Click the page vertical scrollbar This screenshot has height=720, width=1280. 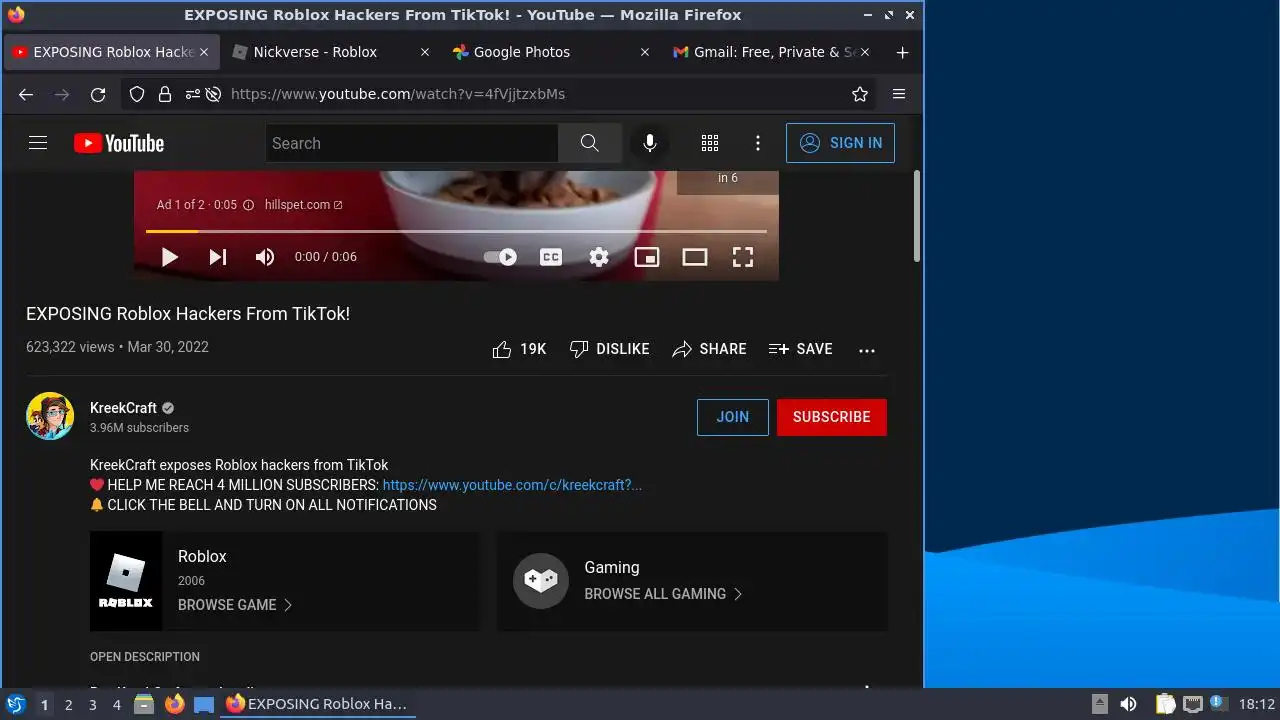coord(917,216)
